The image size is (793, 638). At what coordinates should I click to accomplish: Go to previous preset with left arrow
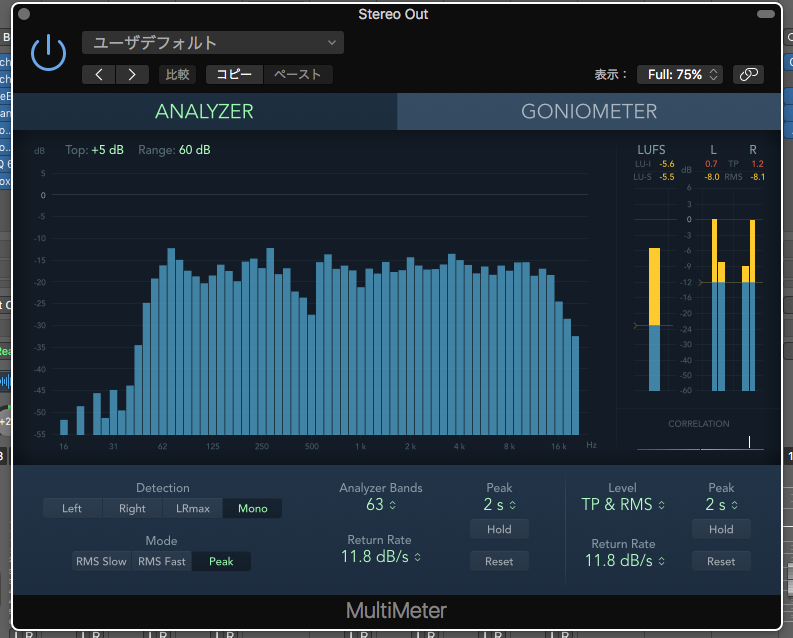click(99, 74)
